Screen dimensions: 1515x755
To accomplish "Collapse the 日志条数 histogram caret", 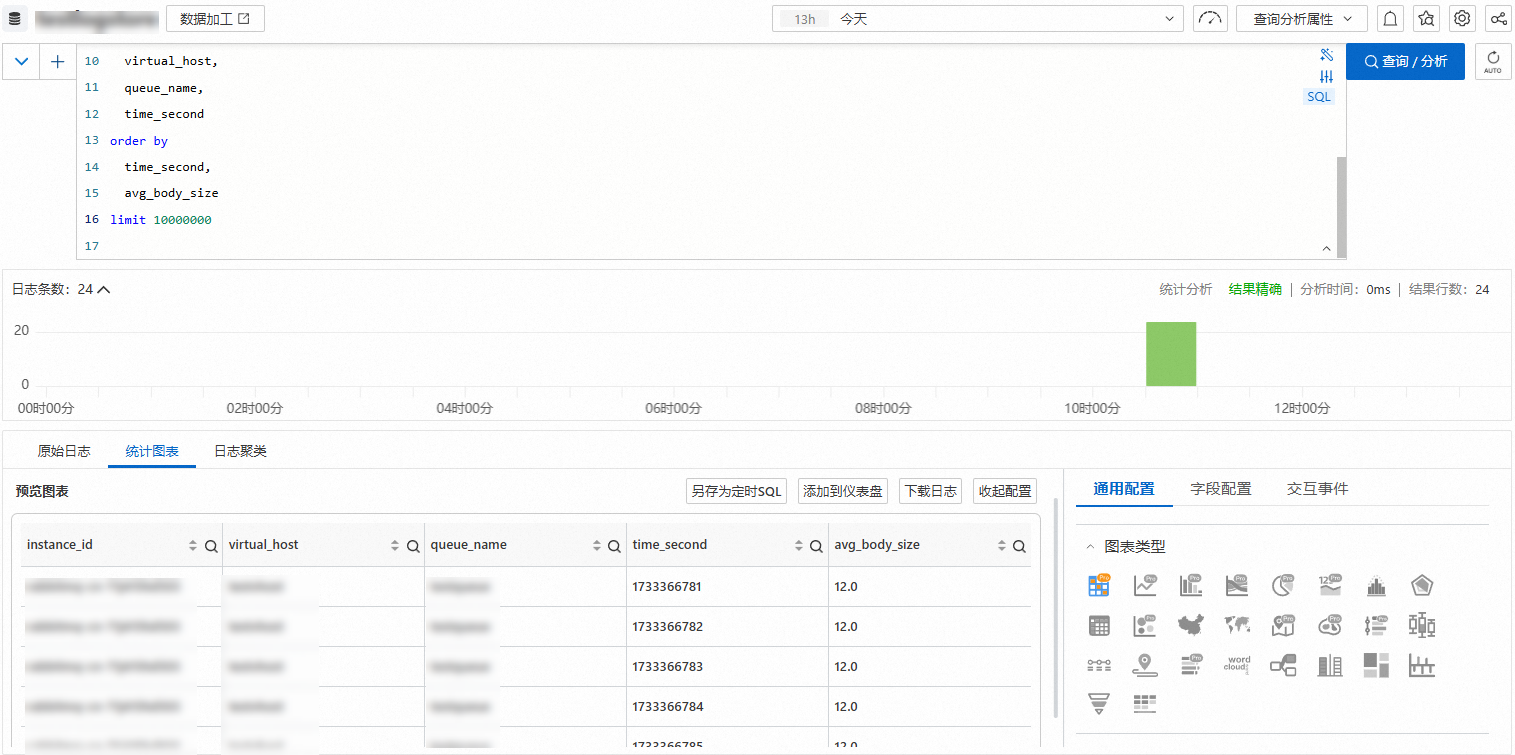I will coord(103,290).
